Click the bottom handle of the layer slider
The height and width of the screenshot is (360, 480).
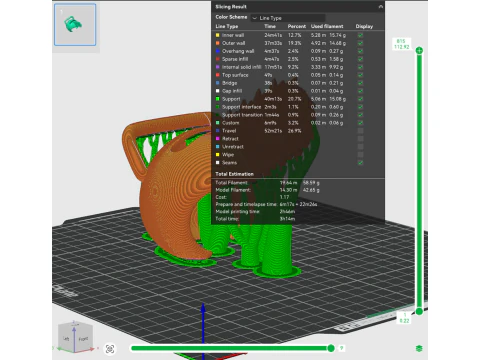(419, 312)
